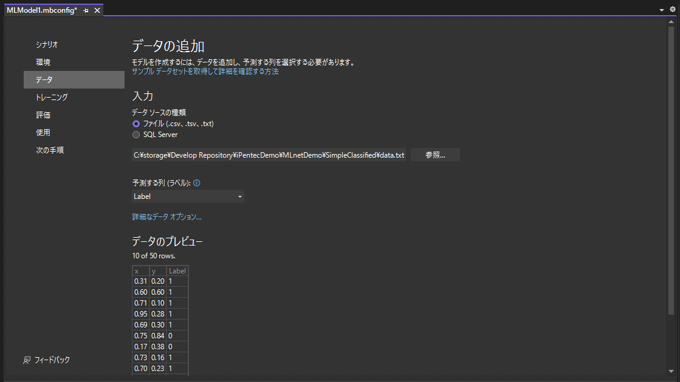Screen dimensions: 680x382
Task: Click the 0.38 cell in preview
Action: point(158,346)
